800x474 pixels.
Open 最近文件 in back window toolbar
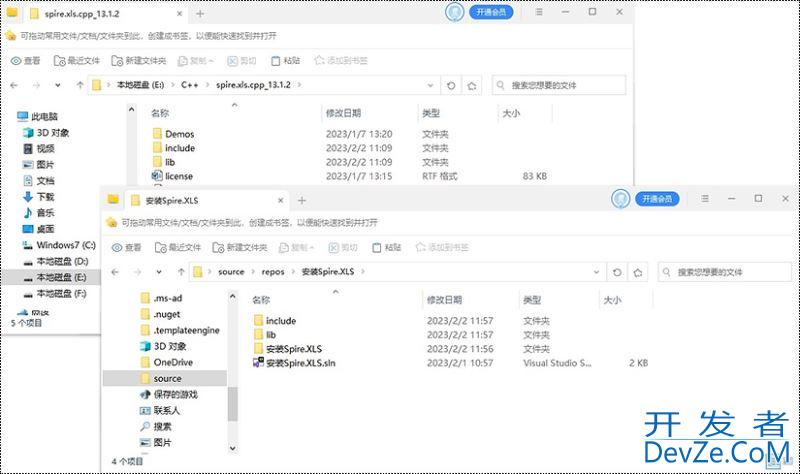pos(77,61)
